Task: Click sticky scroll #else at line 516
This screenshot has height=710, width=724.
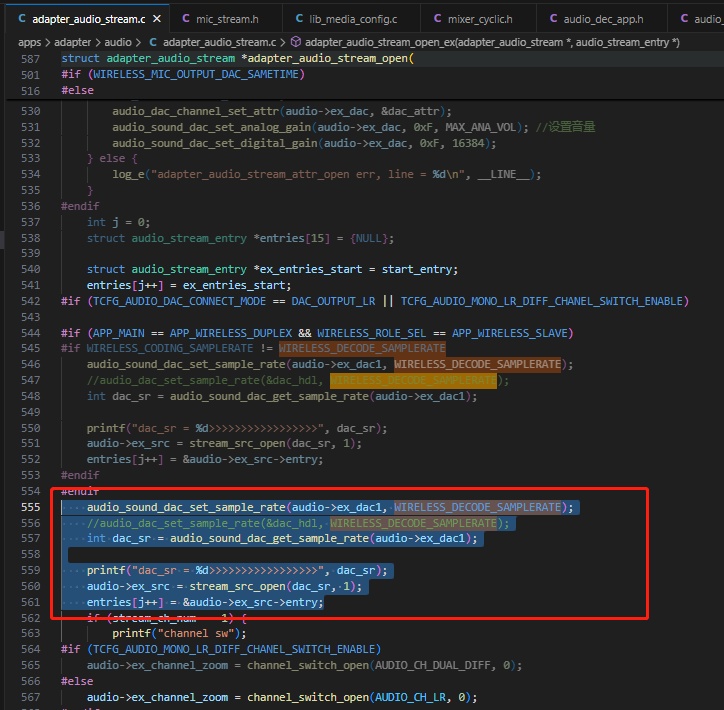Action: (78, 90)
